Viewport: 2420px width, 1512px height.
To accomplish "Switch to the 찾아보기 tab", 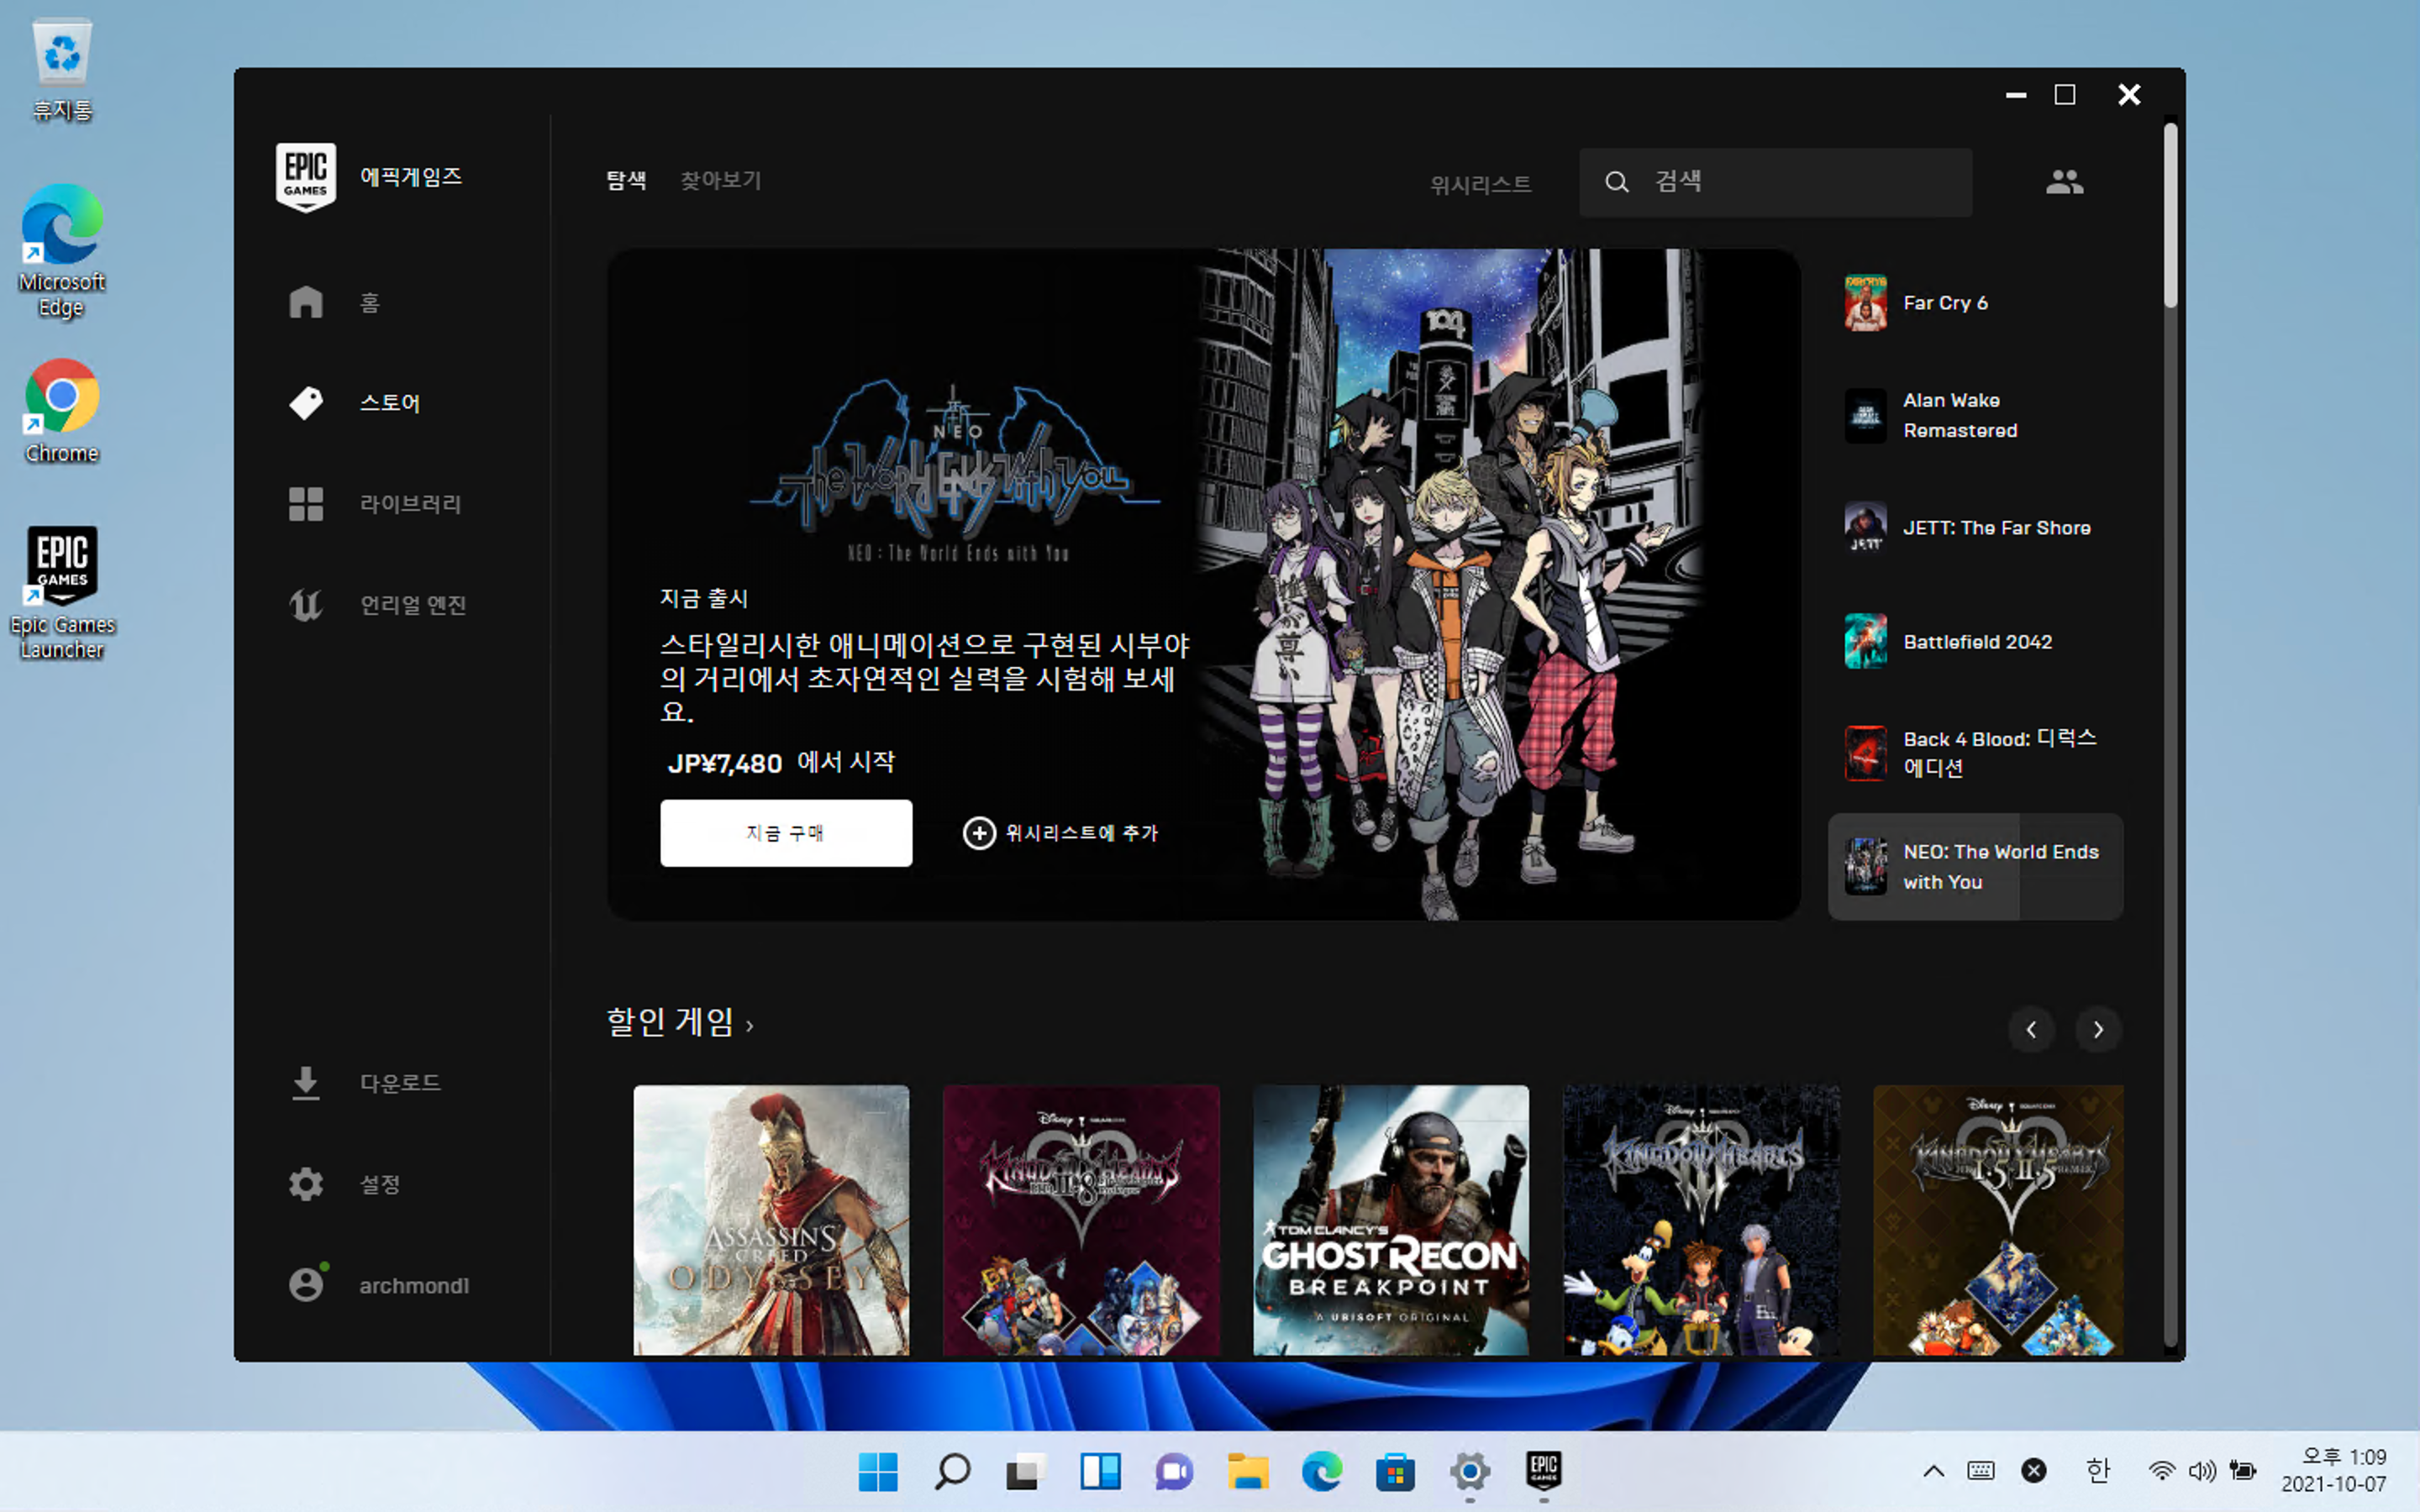I will point(720,181).
